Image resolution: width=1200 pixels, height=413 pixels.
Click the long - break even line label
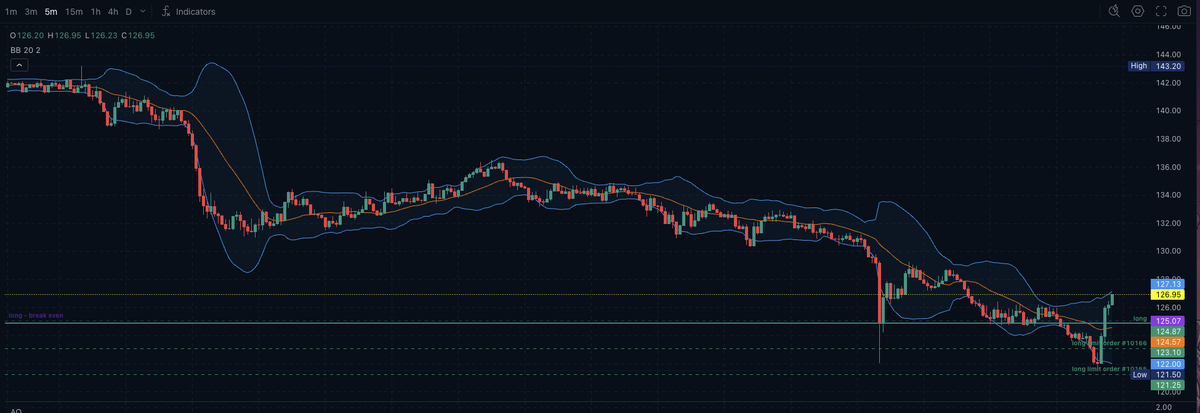click(36, 316)
